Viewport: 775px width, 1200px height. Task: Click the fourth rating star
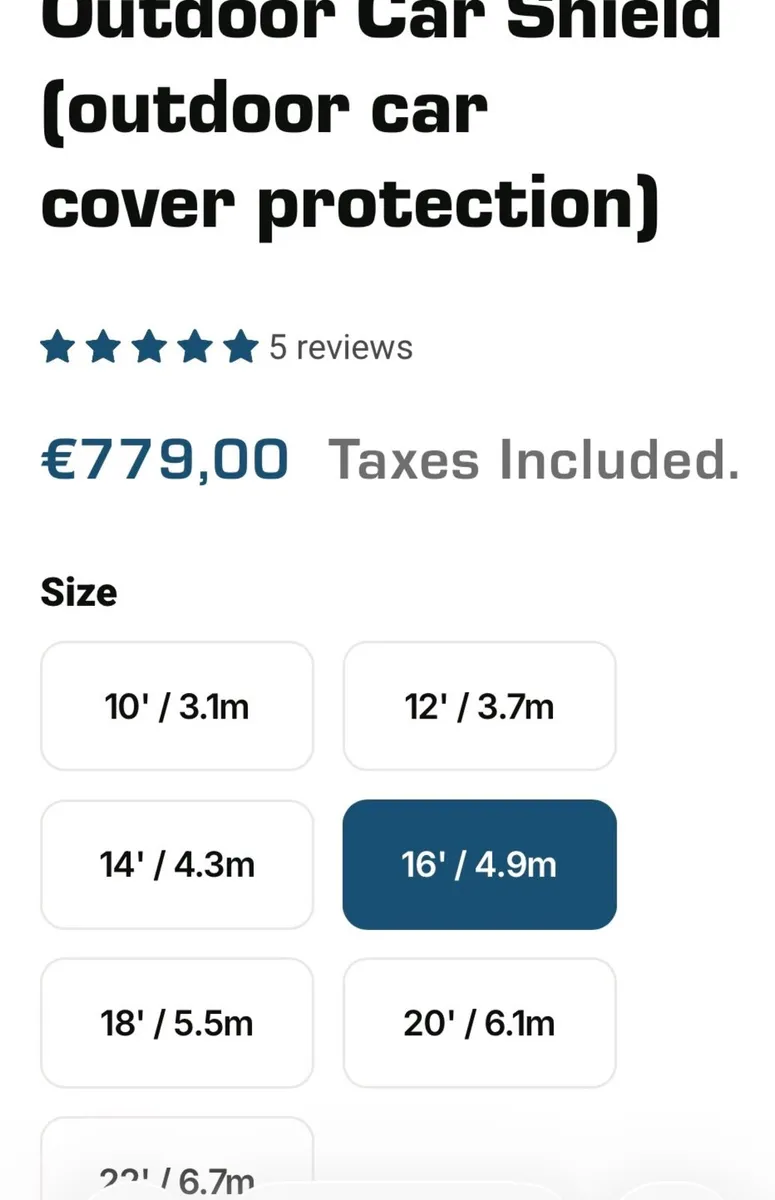pyautogui.click(x=195, y=348)
